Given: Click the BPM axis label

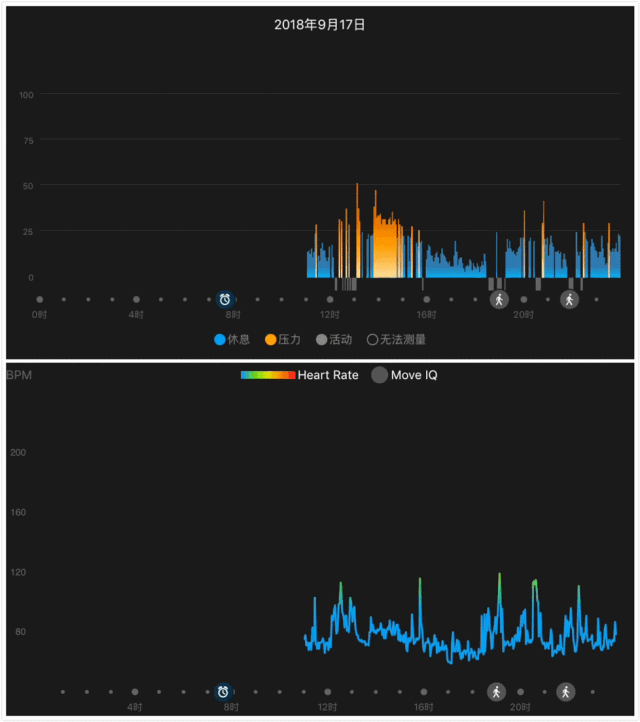Looking at the screenshot, I should (19, 376).
